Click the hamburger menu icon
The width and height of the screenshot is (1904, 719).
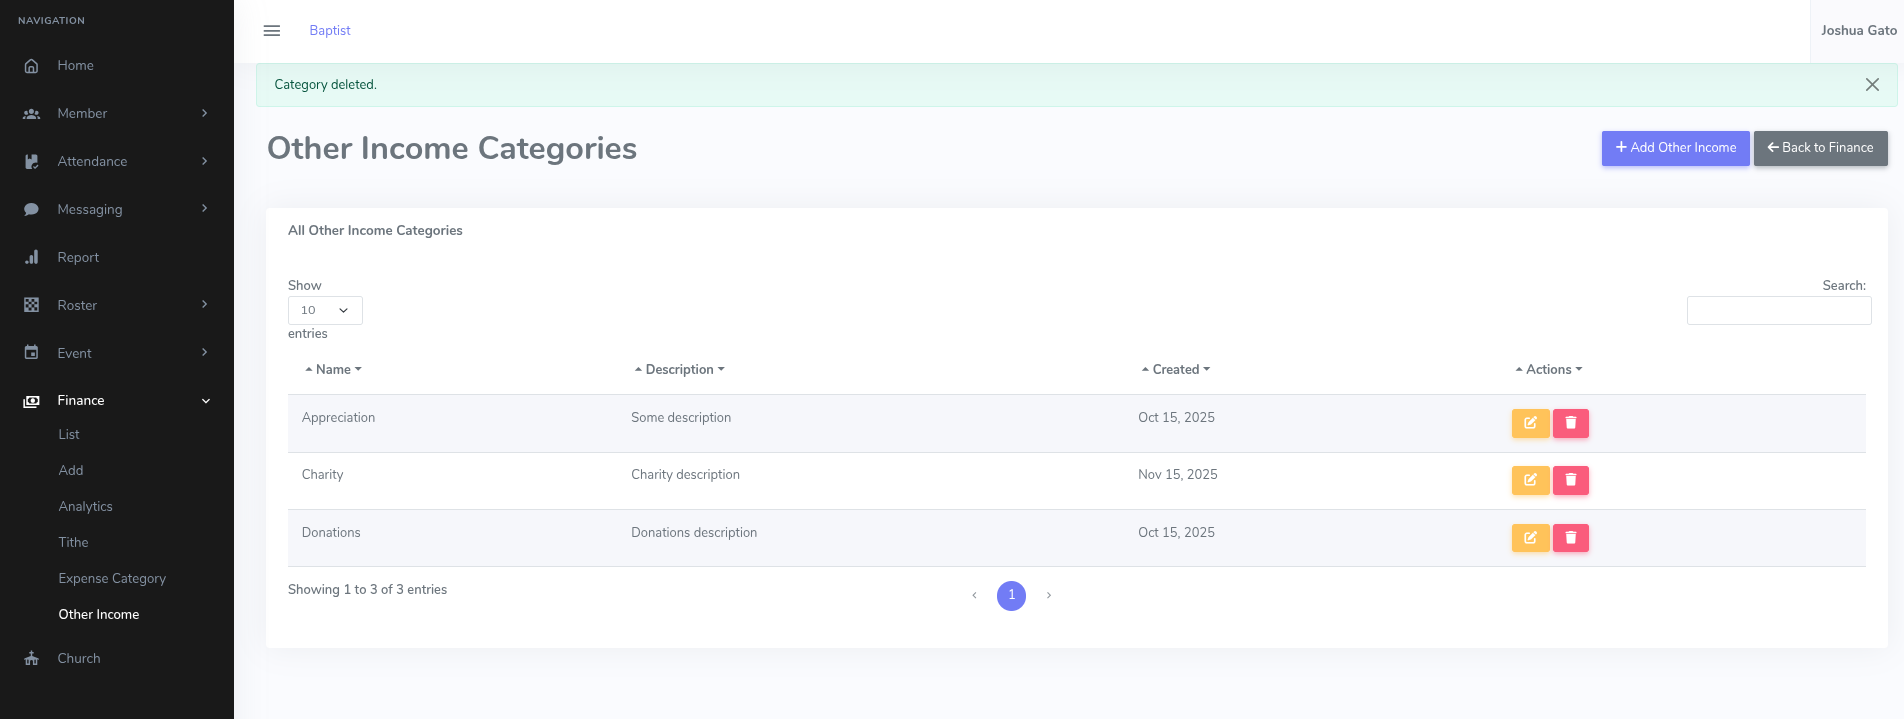271,31
